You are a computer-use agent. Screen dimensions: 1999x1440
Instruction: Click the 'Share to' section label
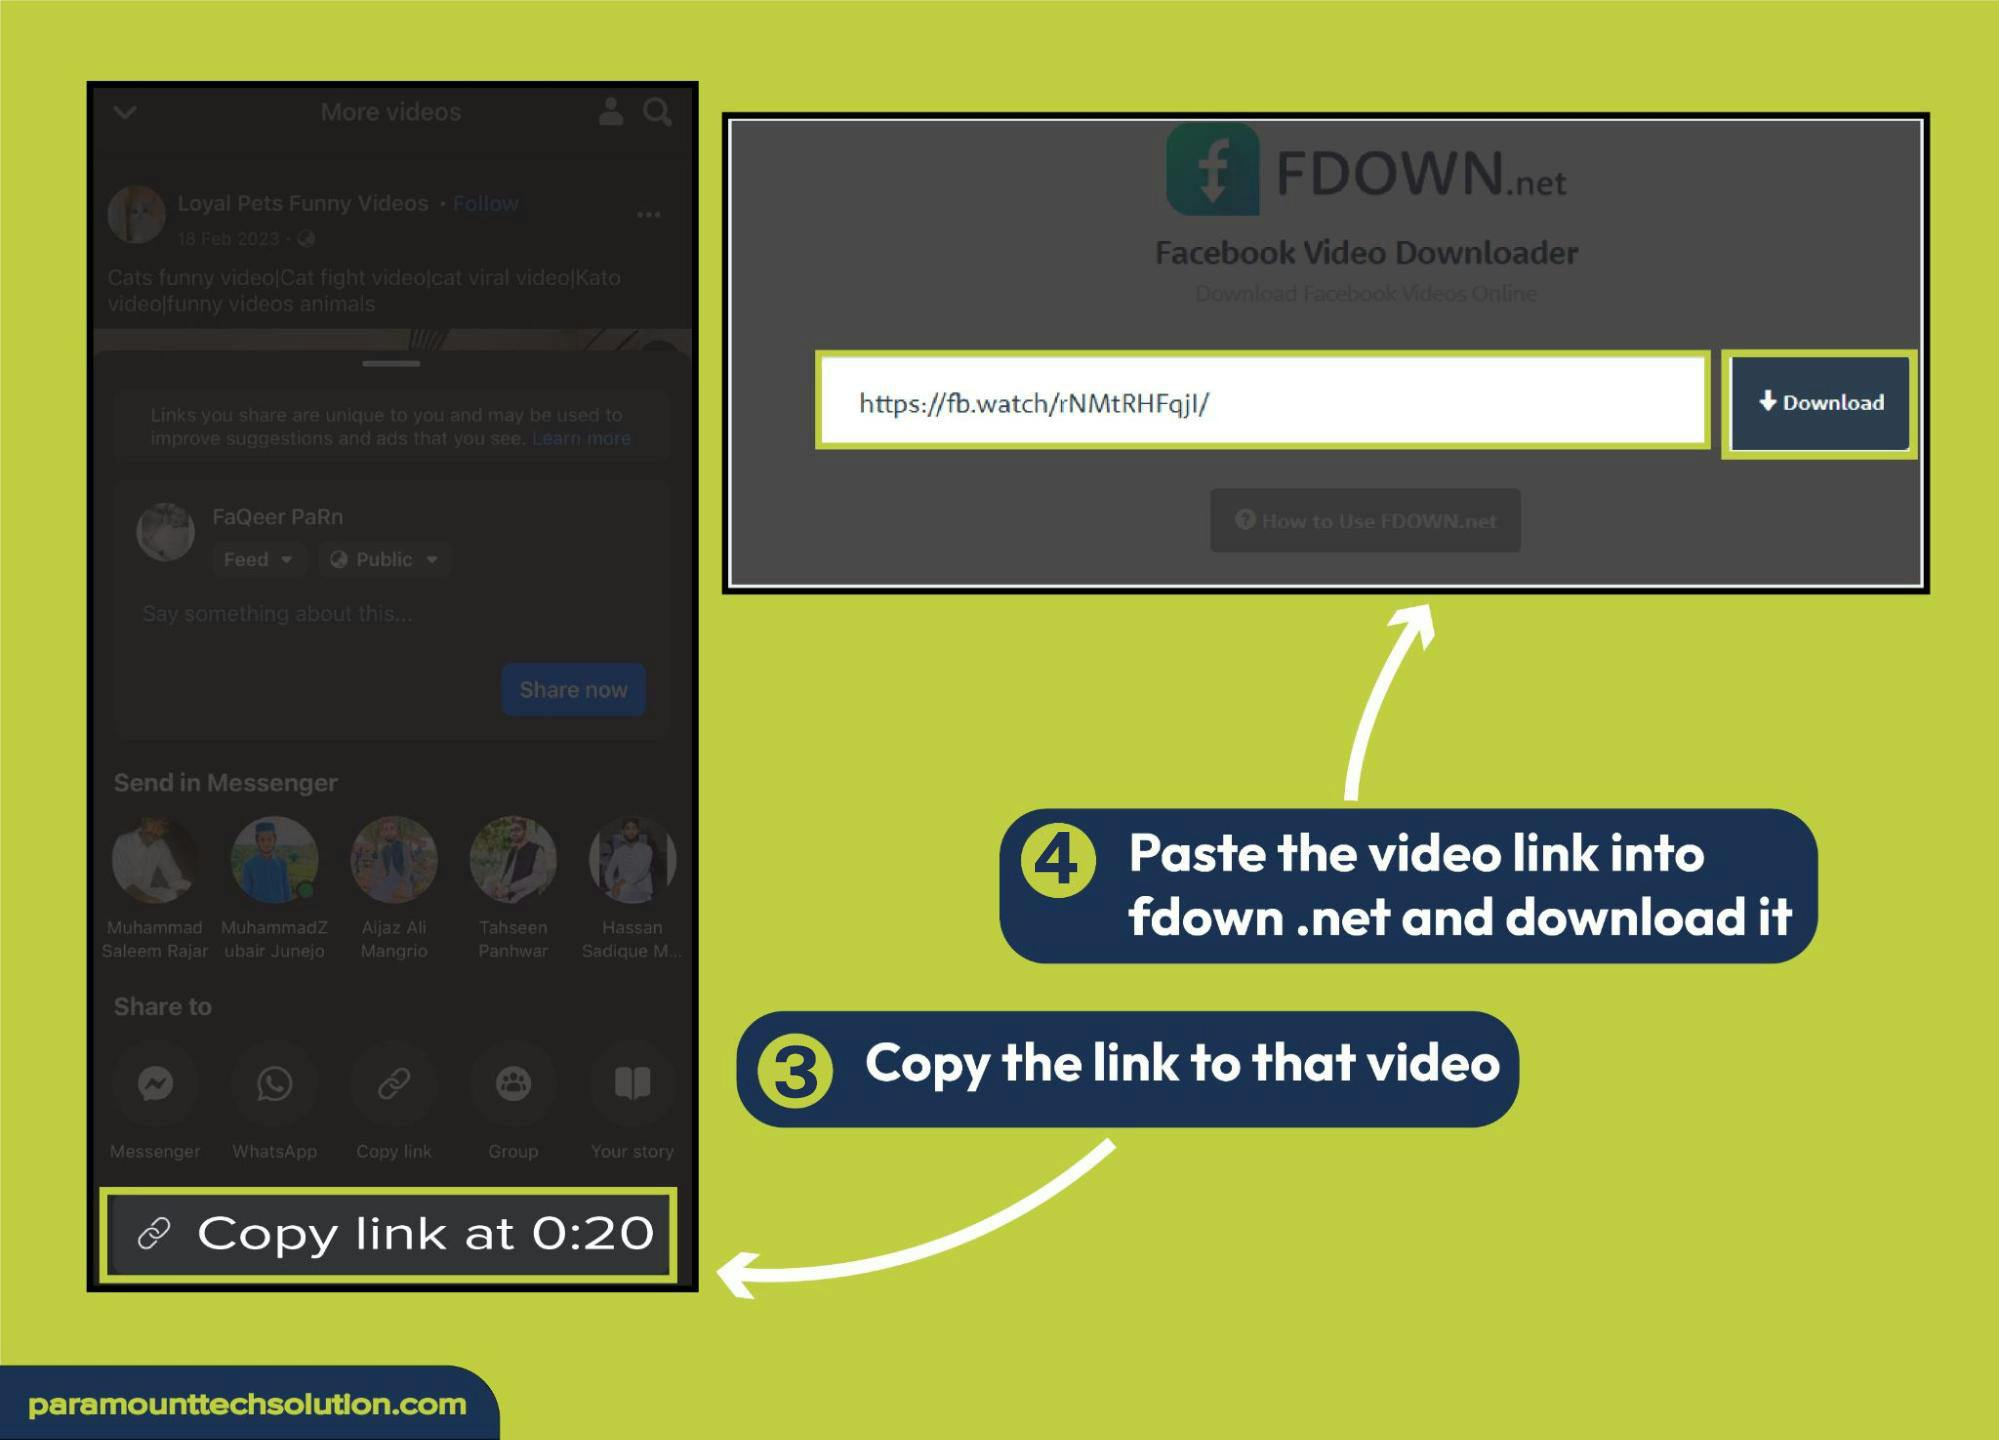162,1007
